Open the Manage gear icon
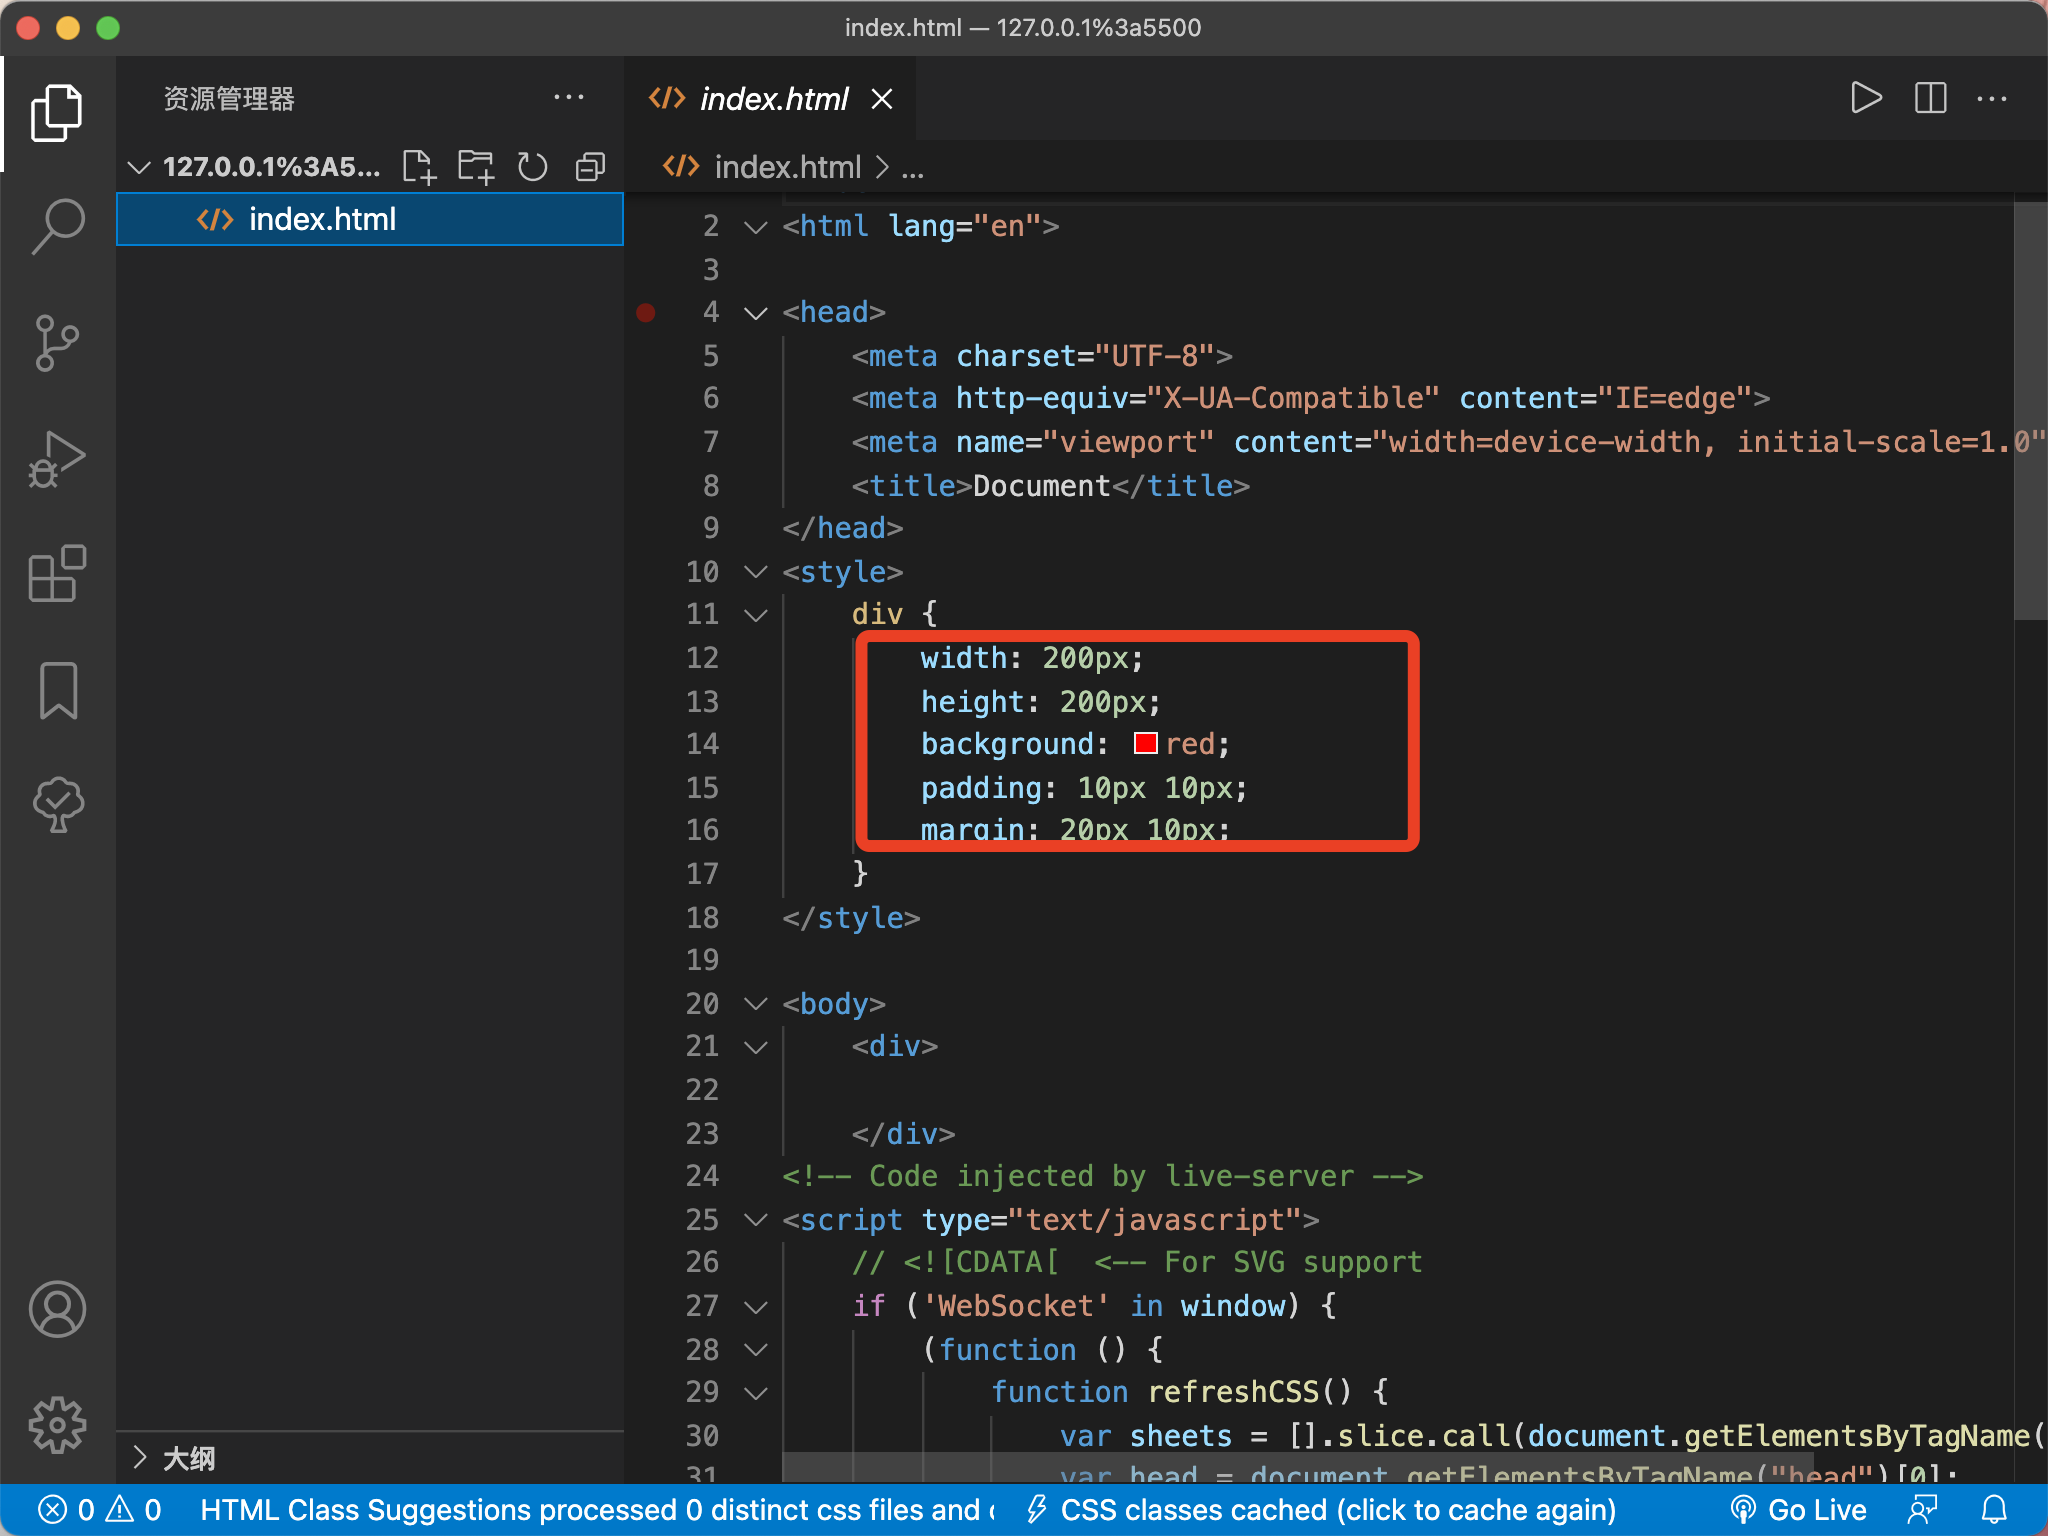The height and width of the screenshot is (1536, 2048). point(58,1424)
